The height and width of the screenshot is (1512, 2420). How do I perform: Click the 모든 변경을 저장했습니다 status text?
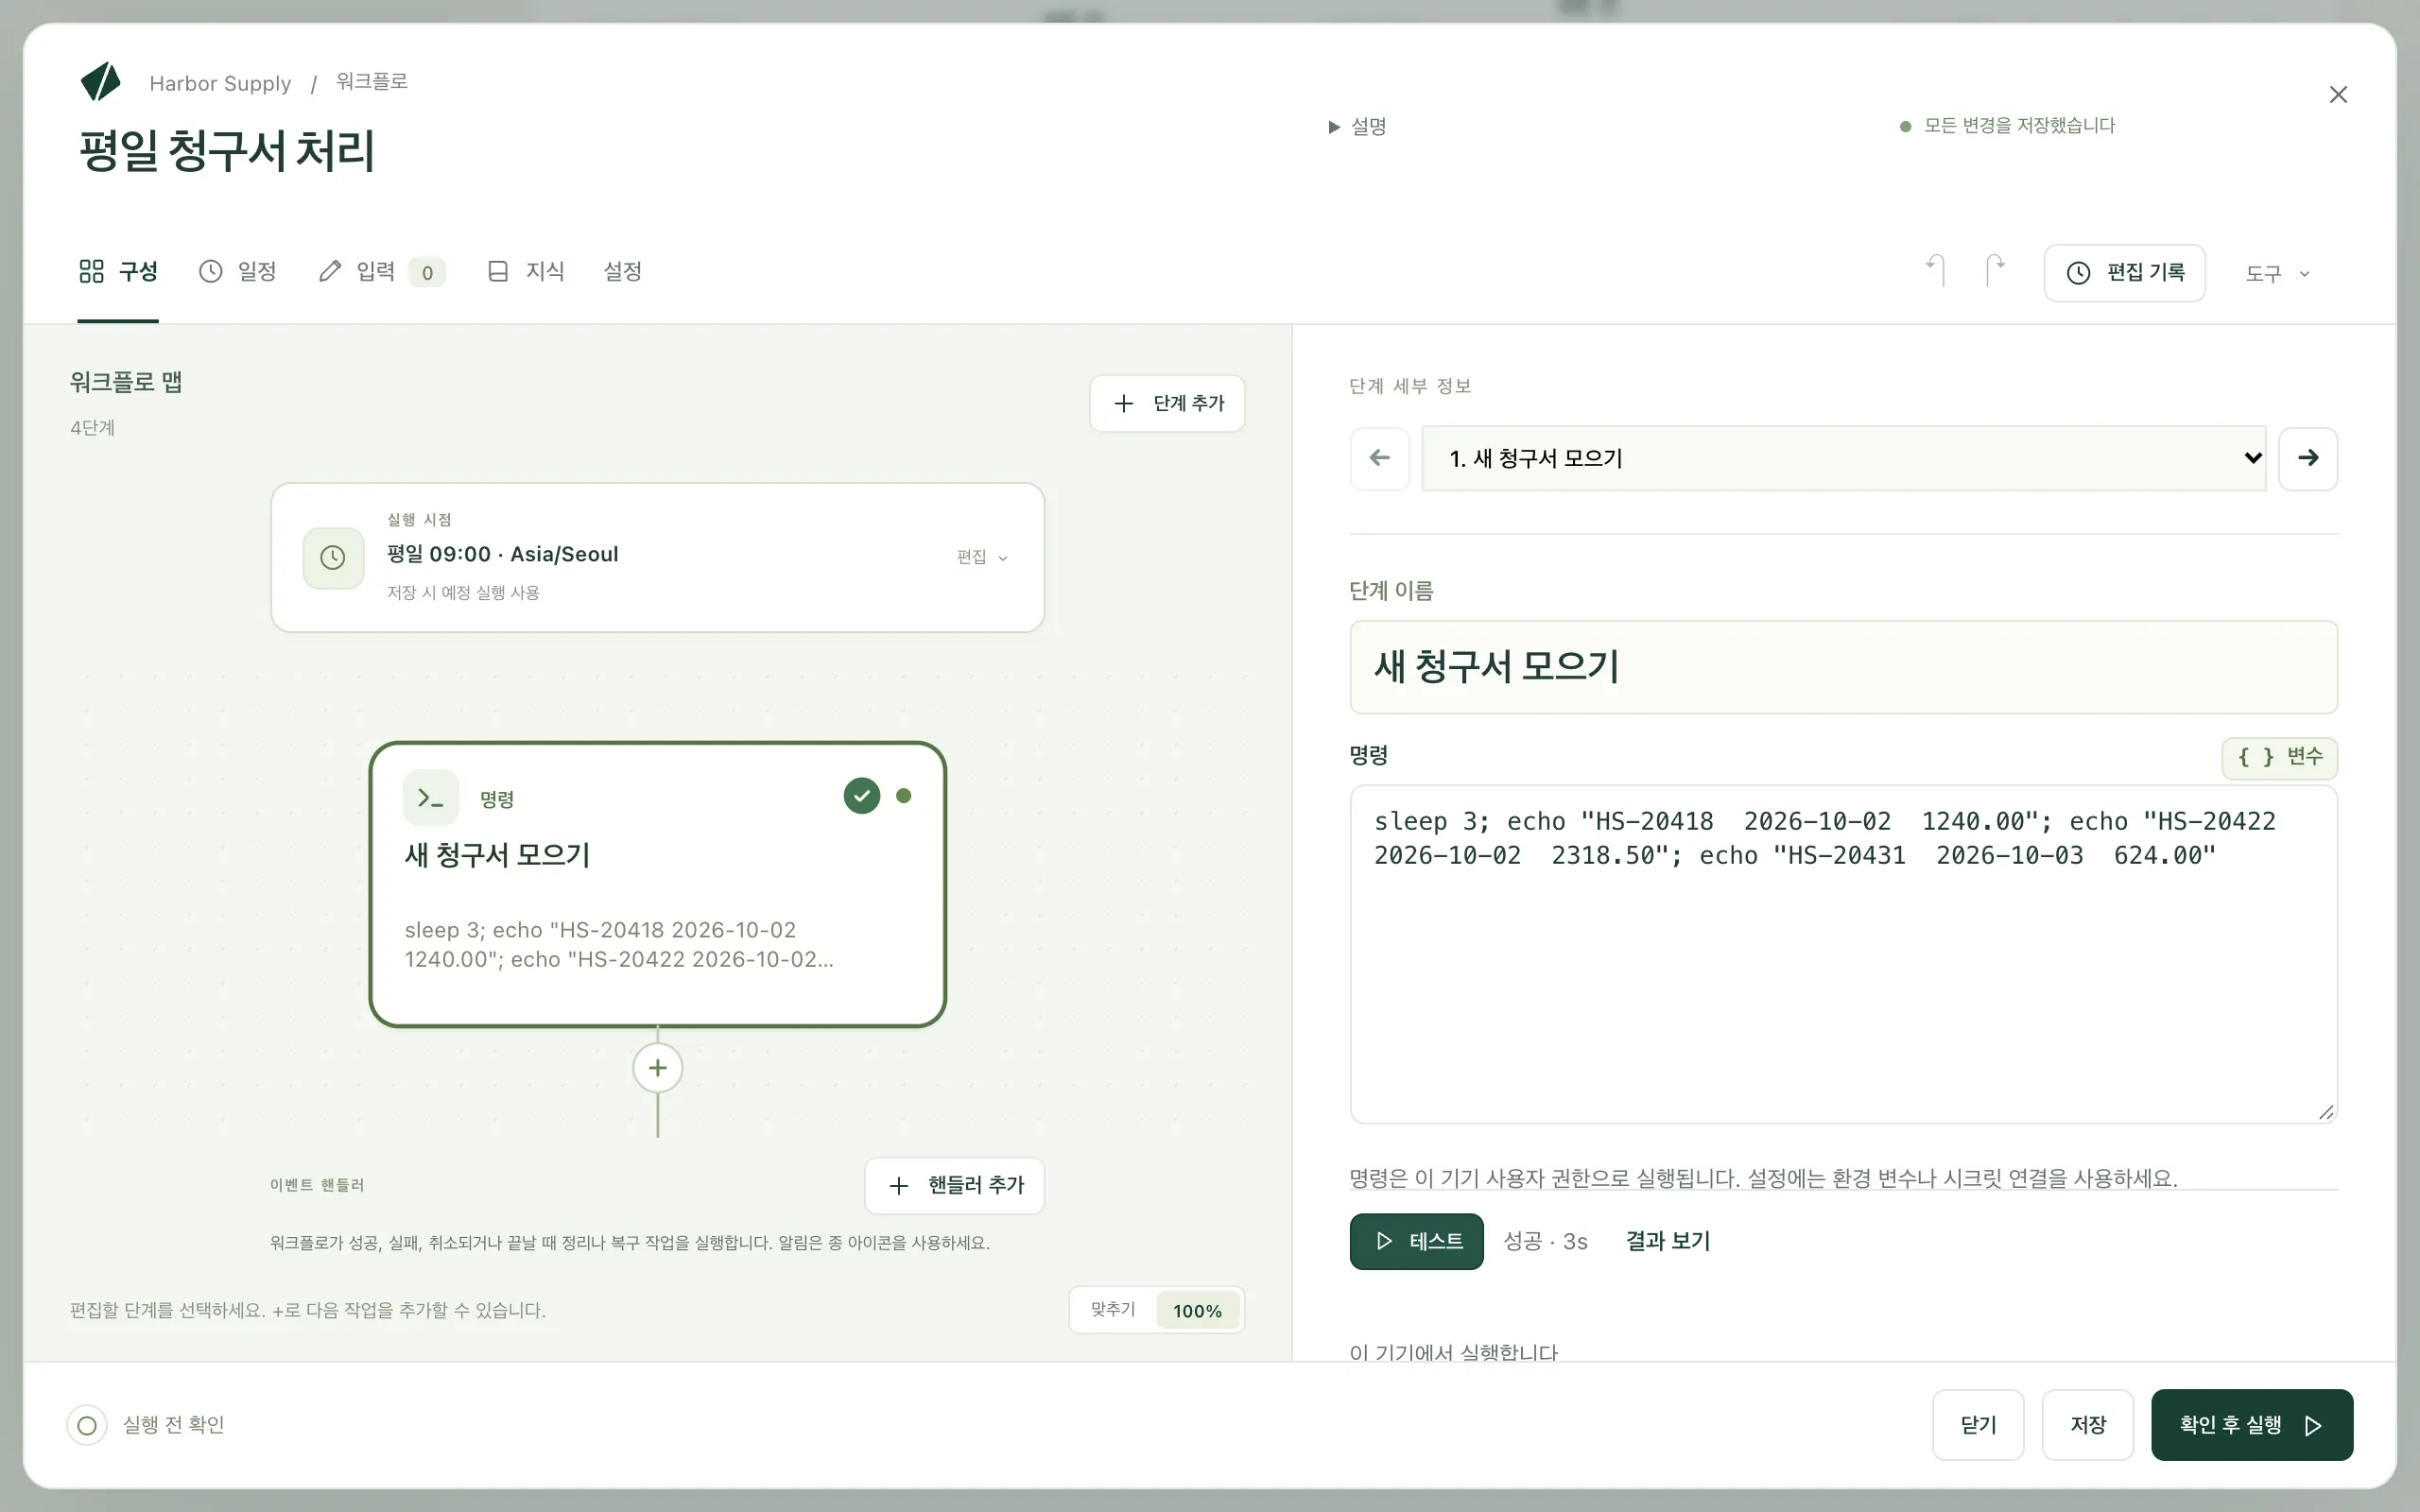point(2019,126)
